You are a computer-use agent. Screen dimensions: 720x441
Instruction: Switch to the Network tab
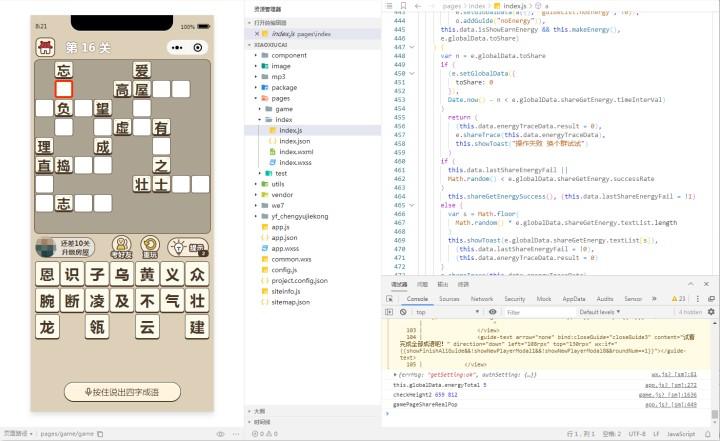(x=482, y=299)
